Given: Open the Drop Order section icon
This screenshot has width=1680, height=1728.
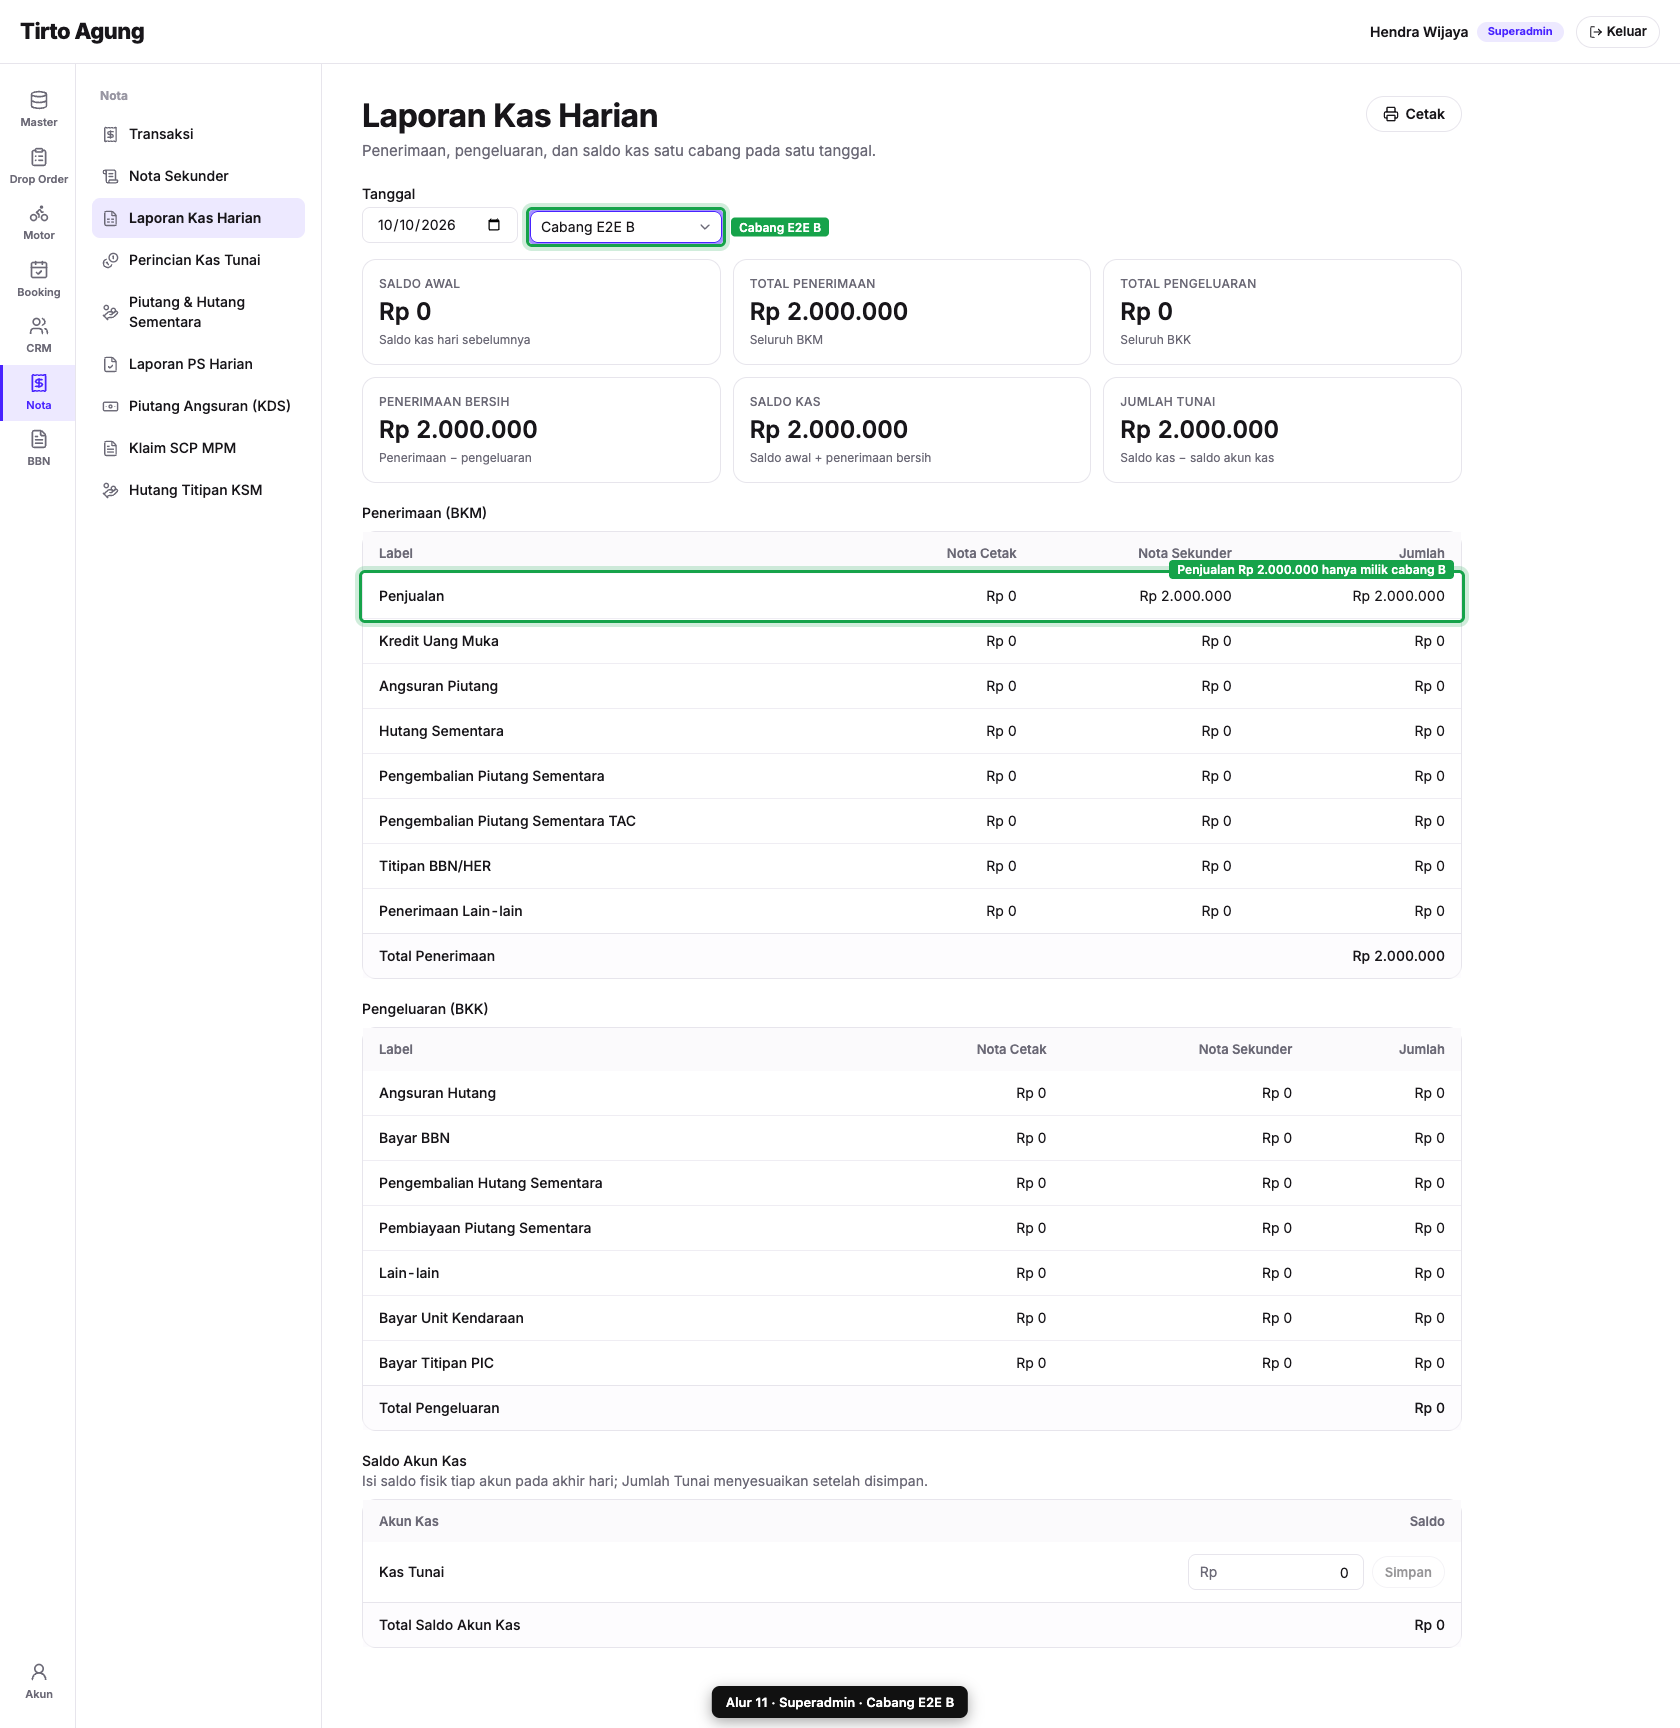Looking at the screenshot, I should pyautogui.click(x=39, y=157).
